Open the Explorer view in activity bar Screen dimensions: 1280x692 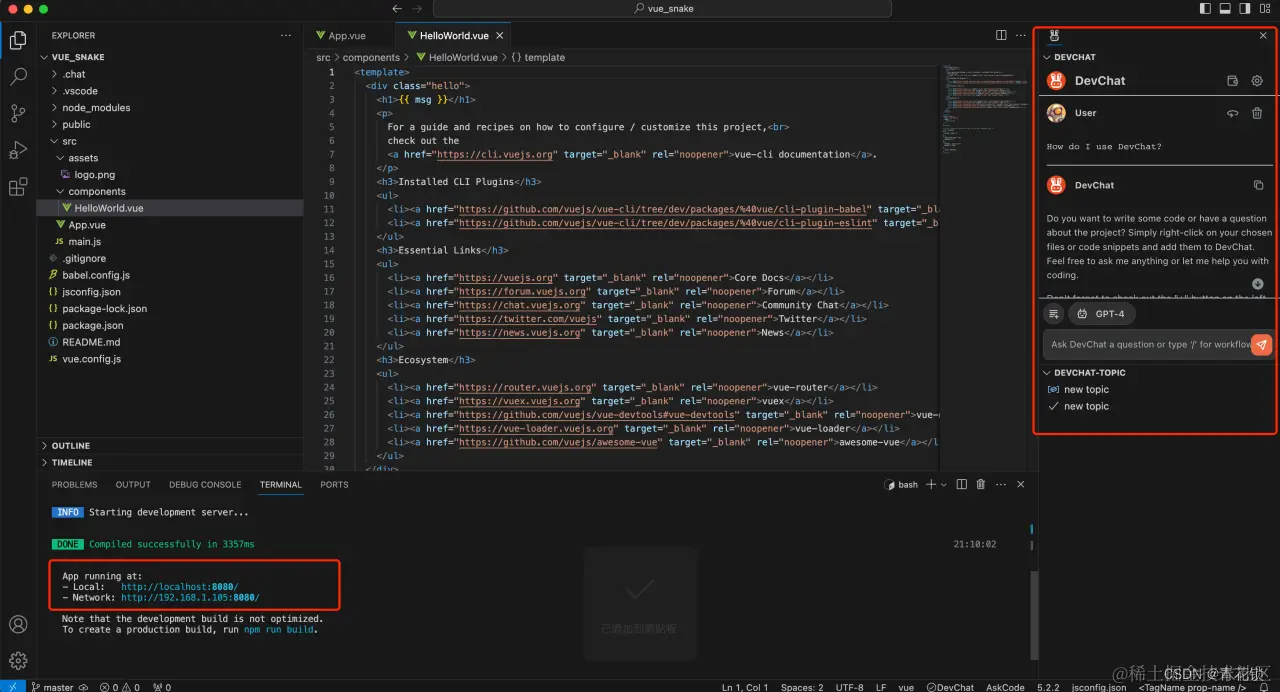click(18, 40)
